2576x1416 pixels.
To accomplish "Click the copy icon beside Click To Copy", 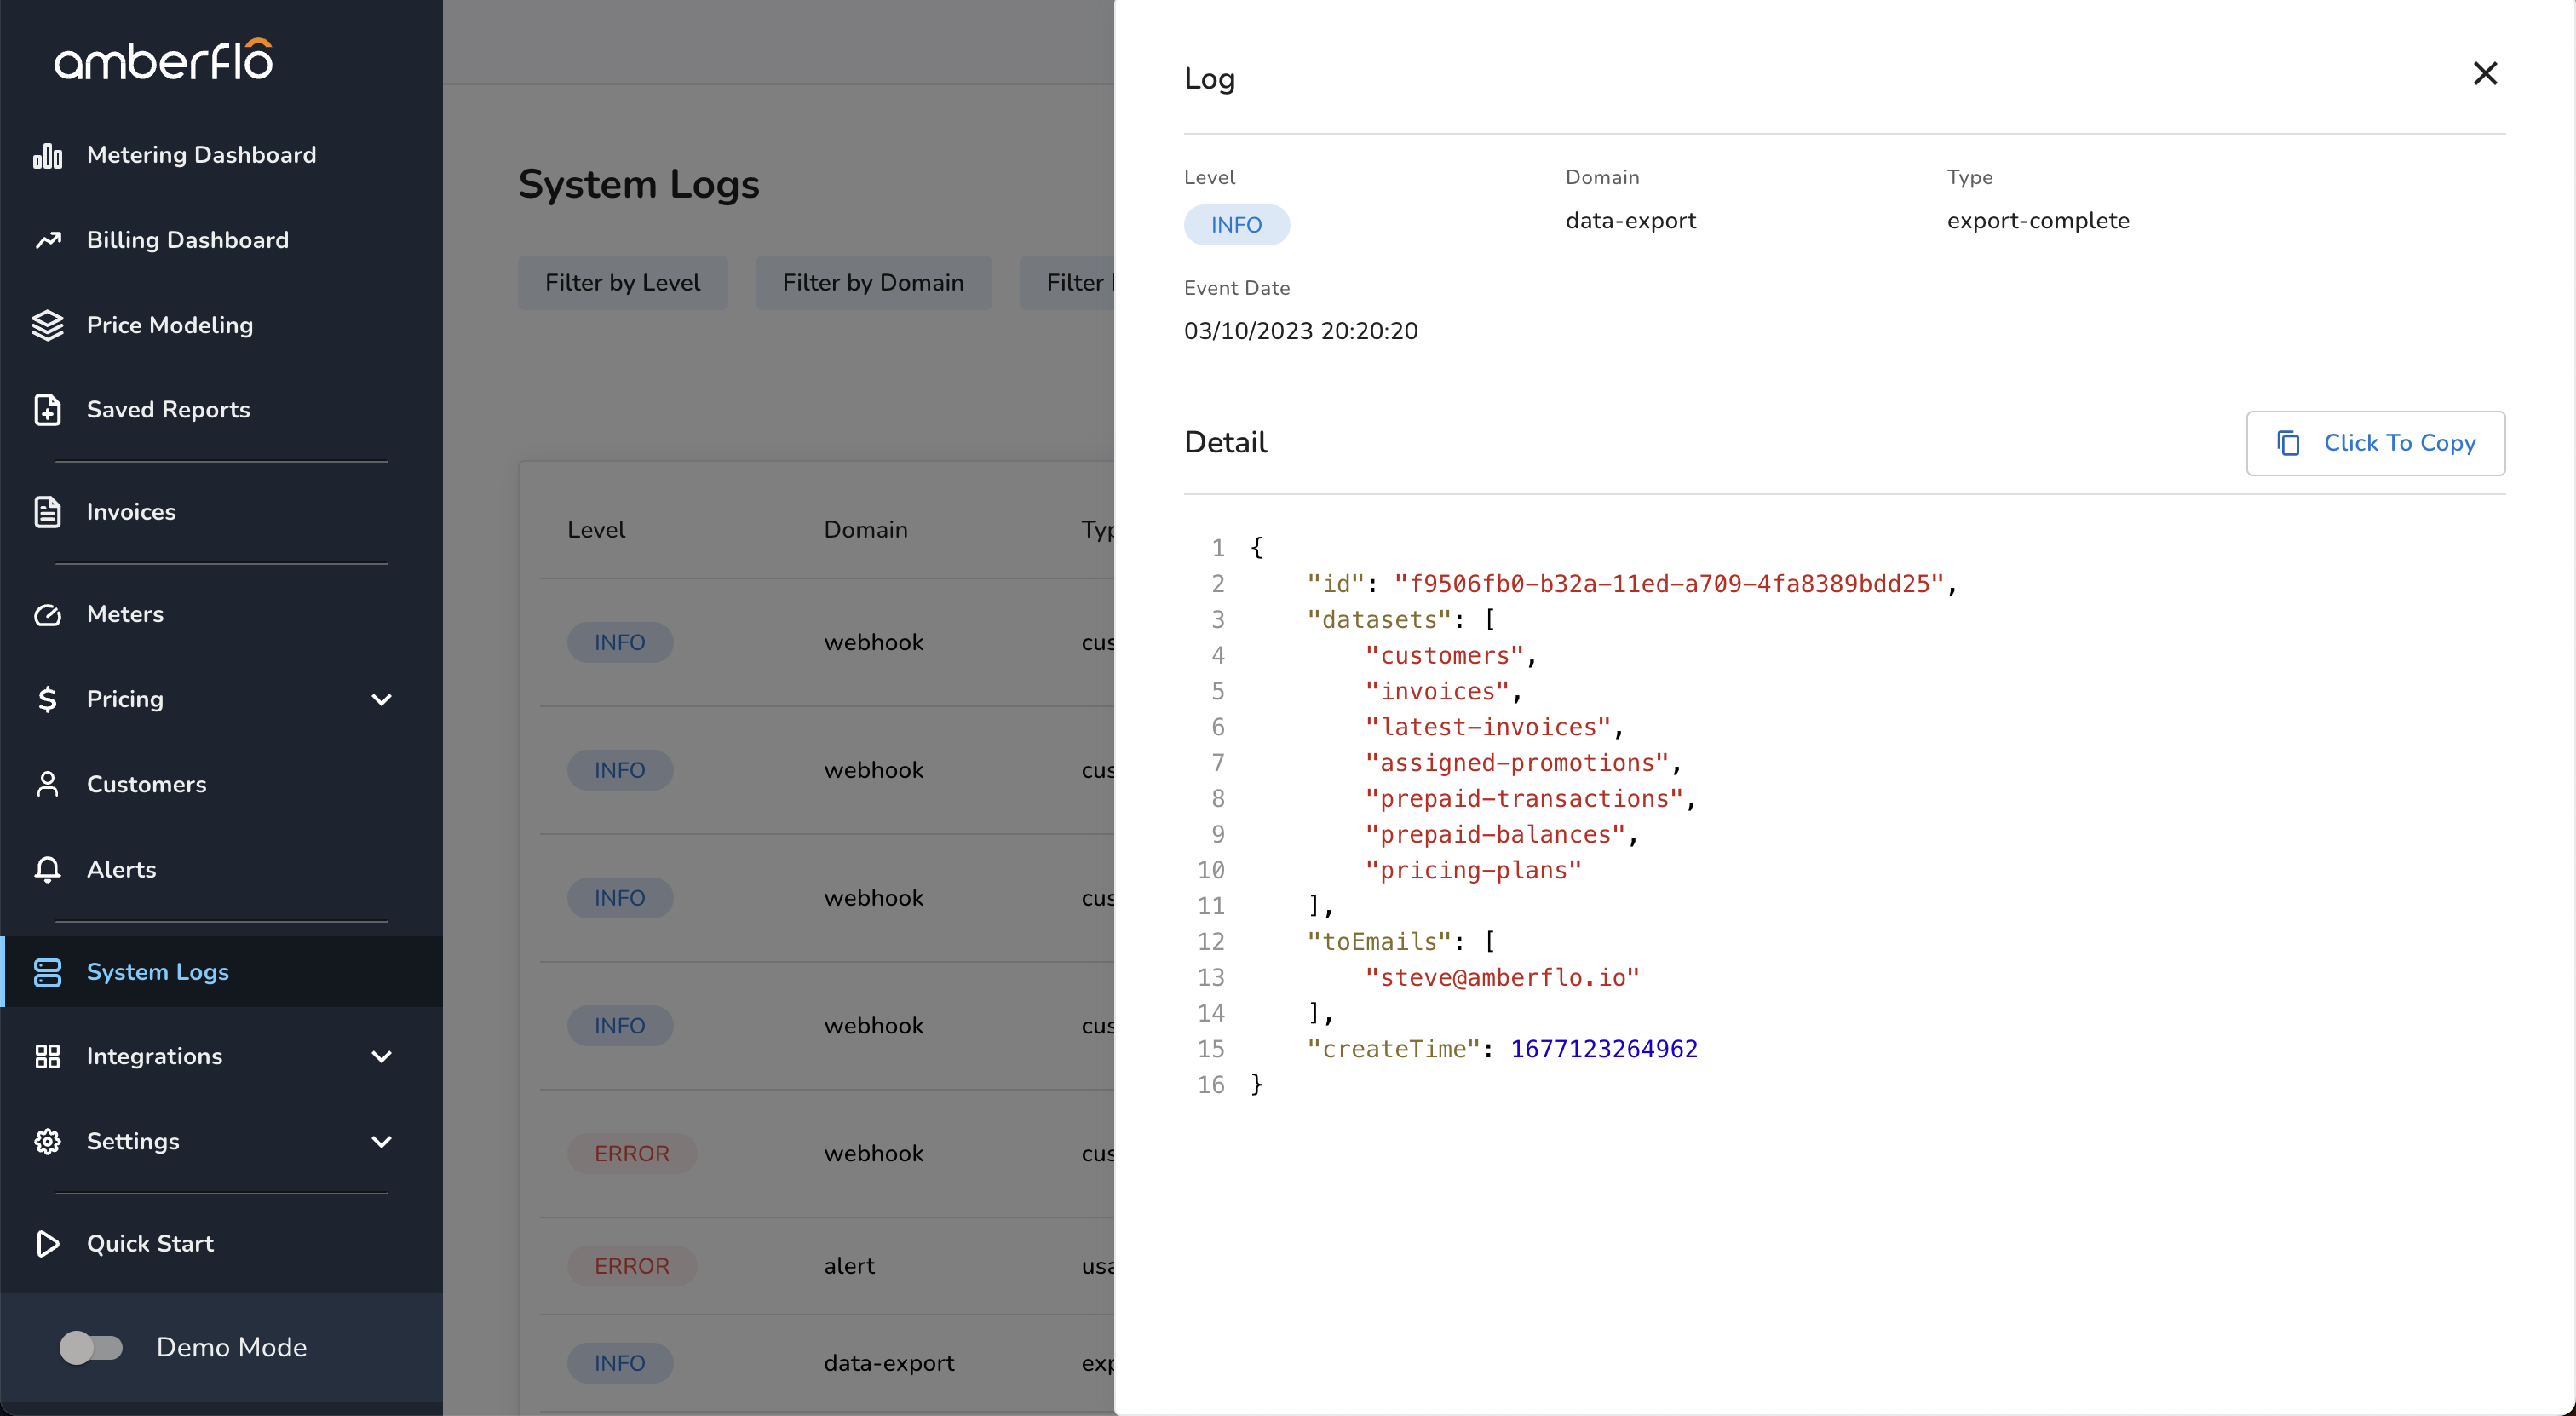I will [x=2288, y=443].
